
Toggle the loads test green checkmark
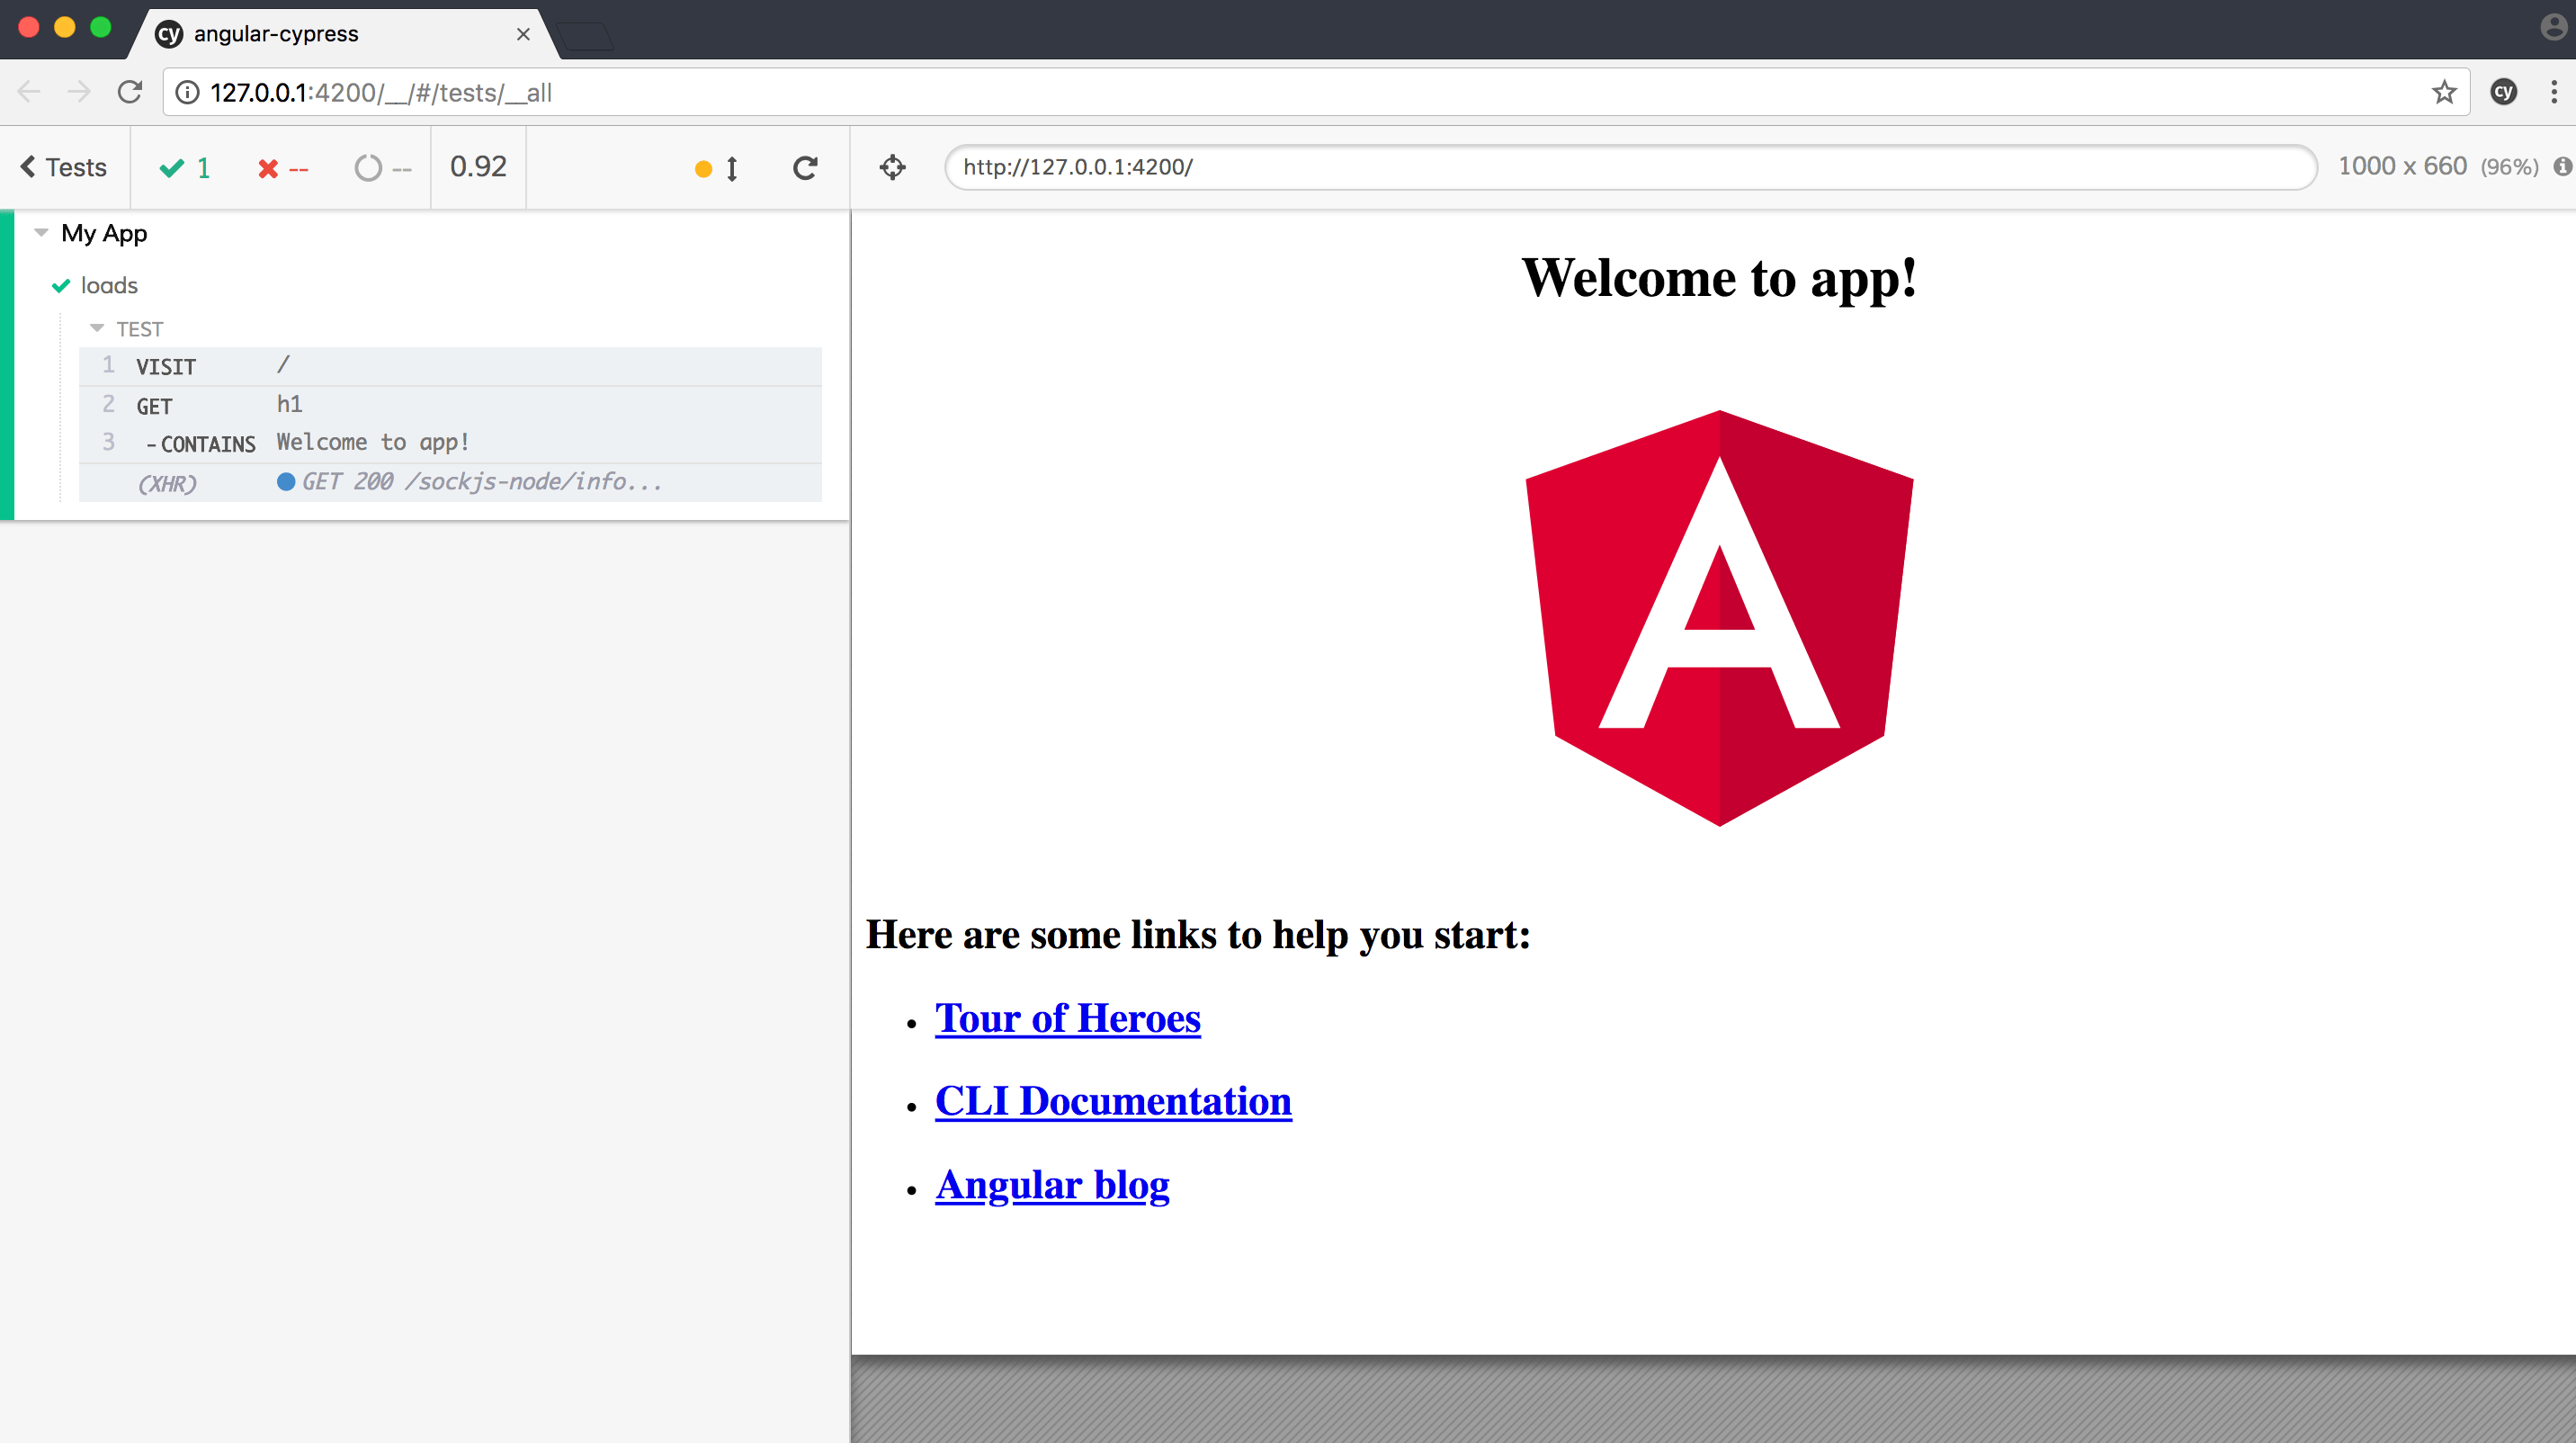[61, 285]
